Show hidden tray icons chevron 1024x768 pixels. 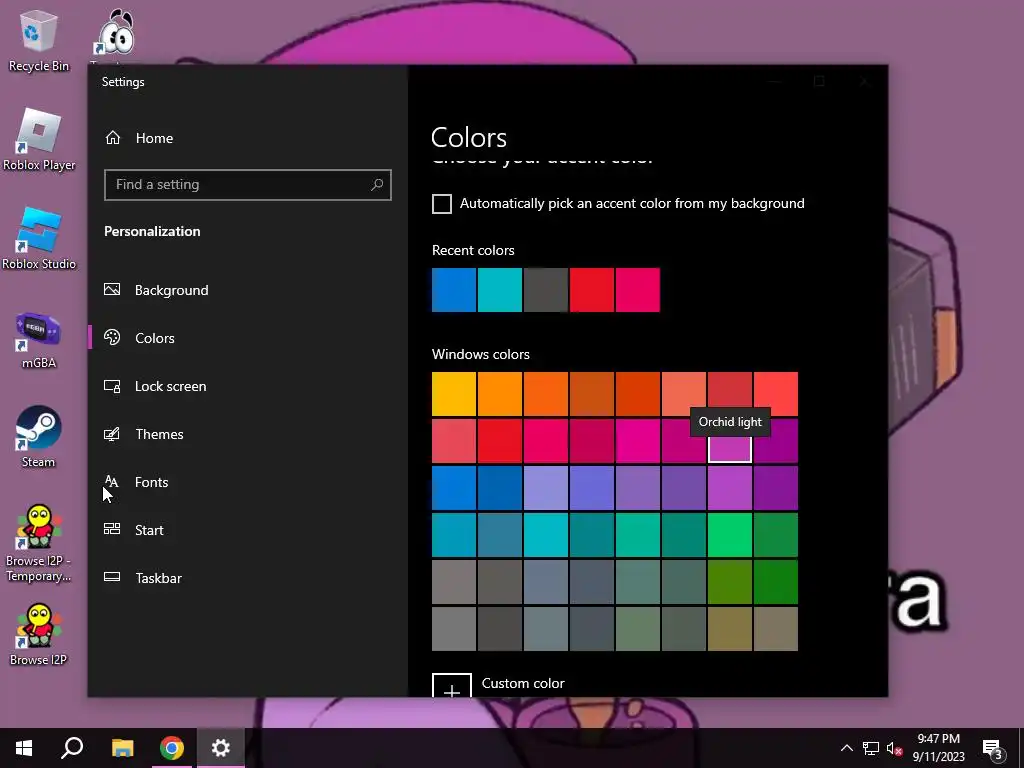[846, 748]
